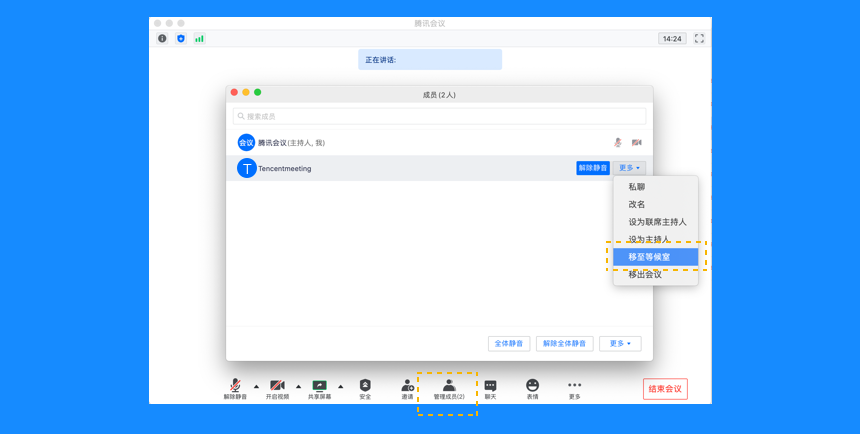Open 更多 dropdown on Tencentmeeting row
The image size is (860, 434).
tap(629, 168)
